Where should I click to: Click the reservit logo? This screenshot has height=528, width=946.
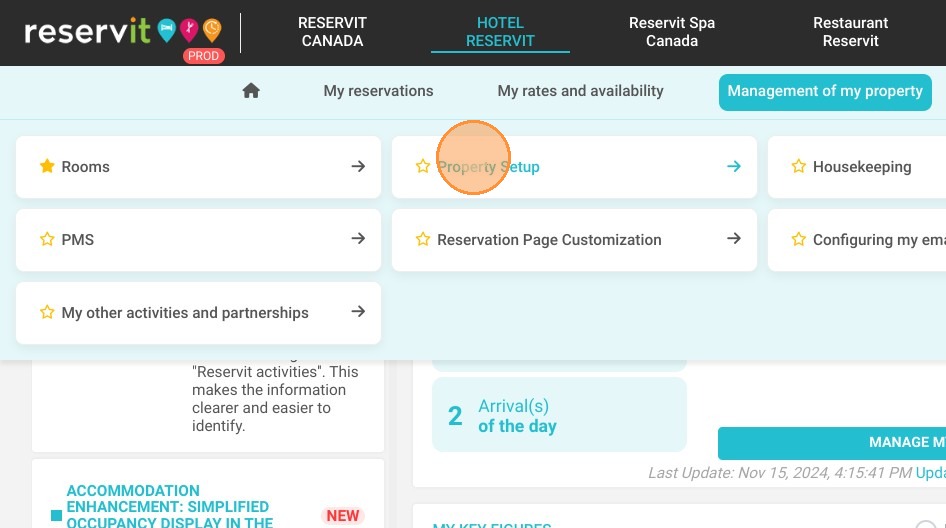tap(124, 33)
